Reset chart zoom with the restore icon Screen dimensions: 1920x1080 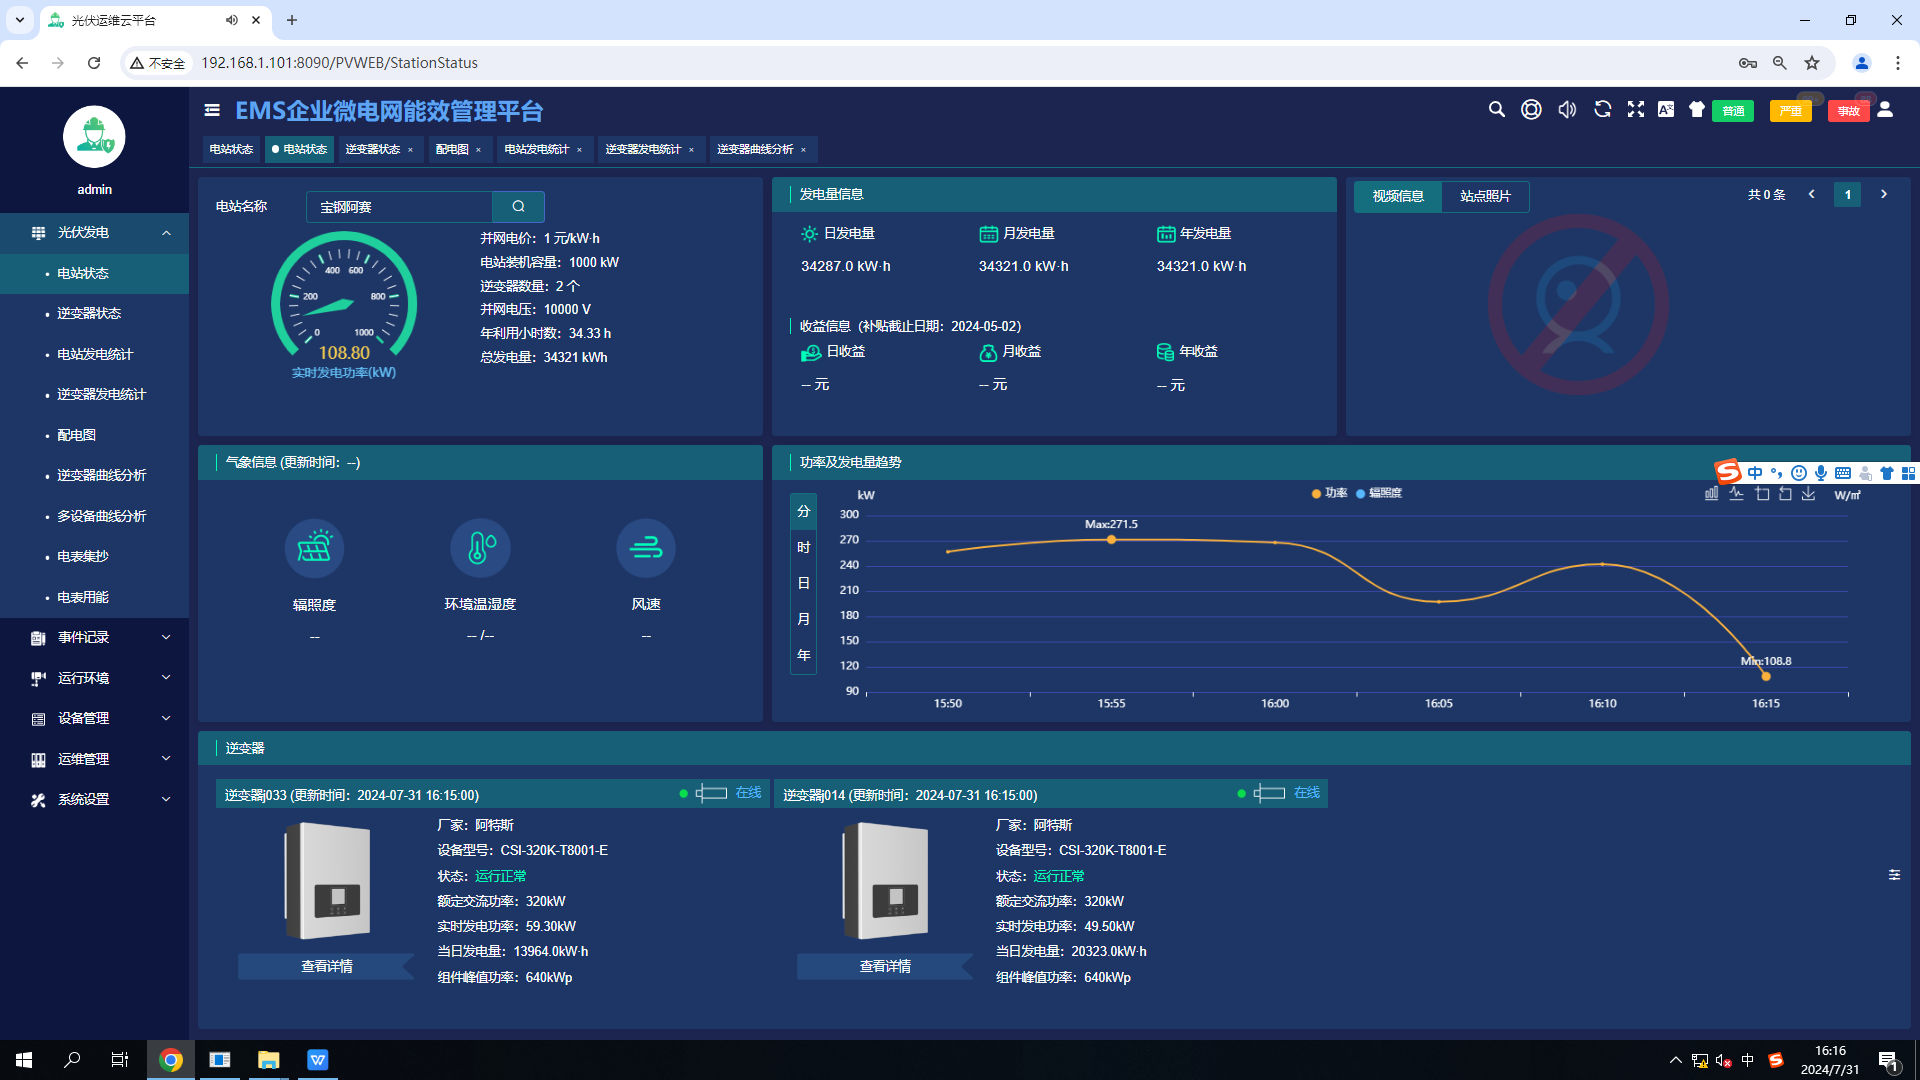pos(1786,494)
